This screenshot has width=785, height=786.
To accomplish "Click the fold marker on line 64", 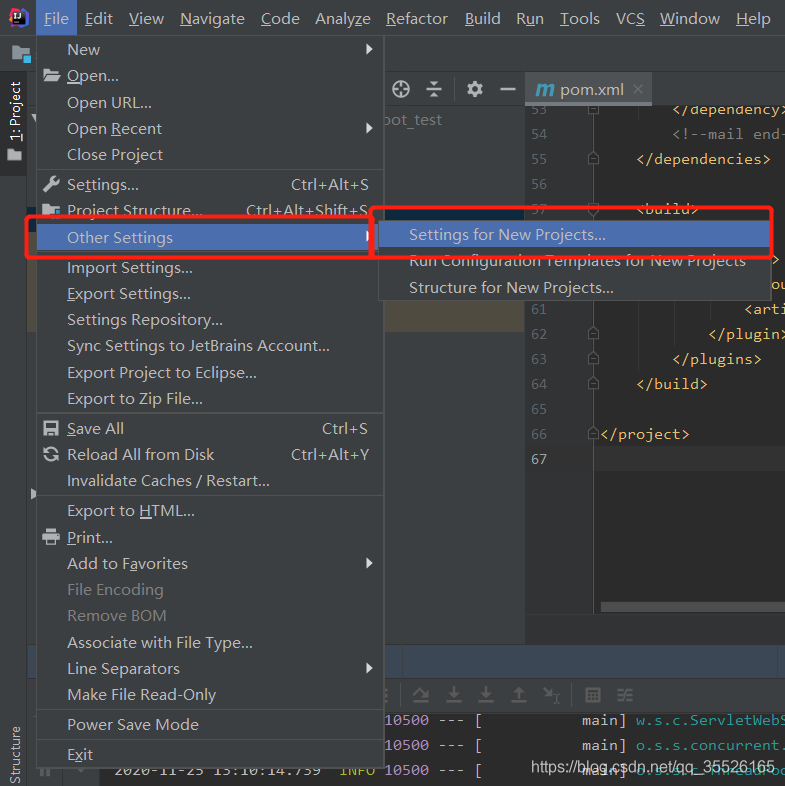I will [594, 384].
